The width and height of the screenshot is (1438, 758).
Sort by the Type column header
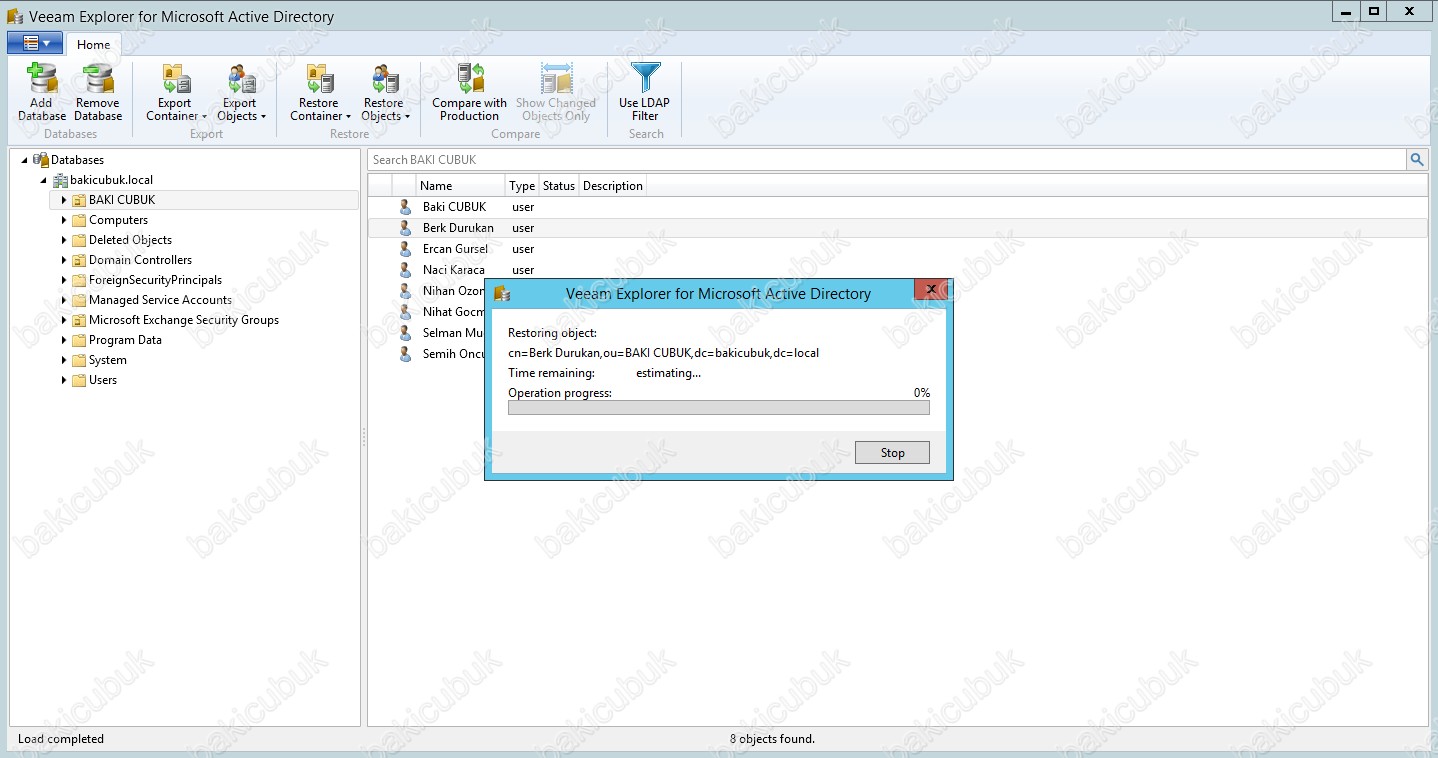521,186
